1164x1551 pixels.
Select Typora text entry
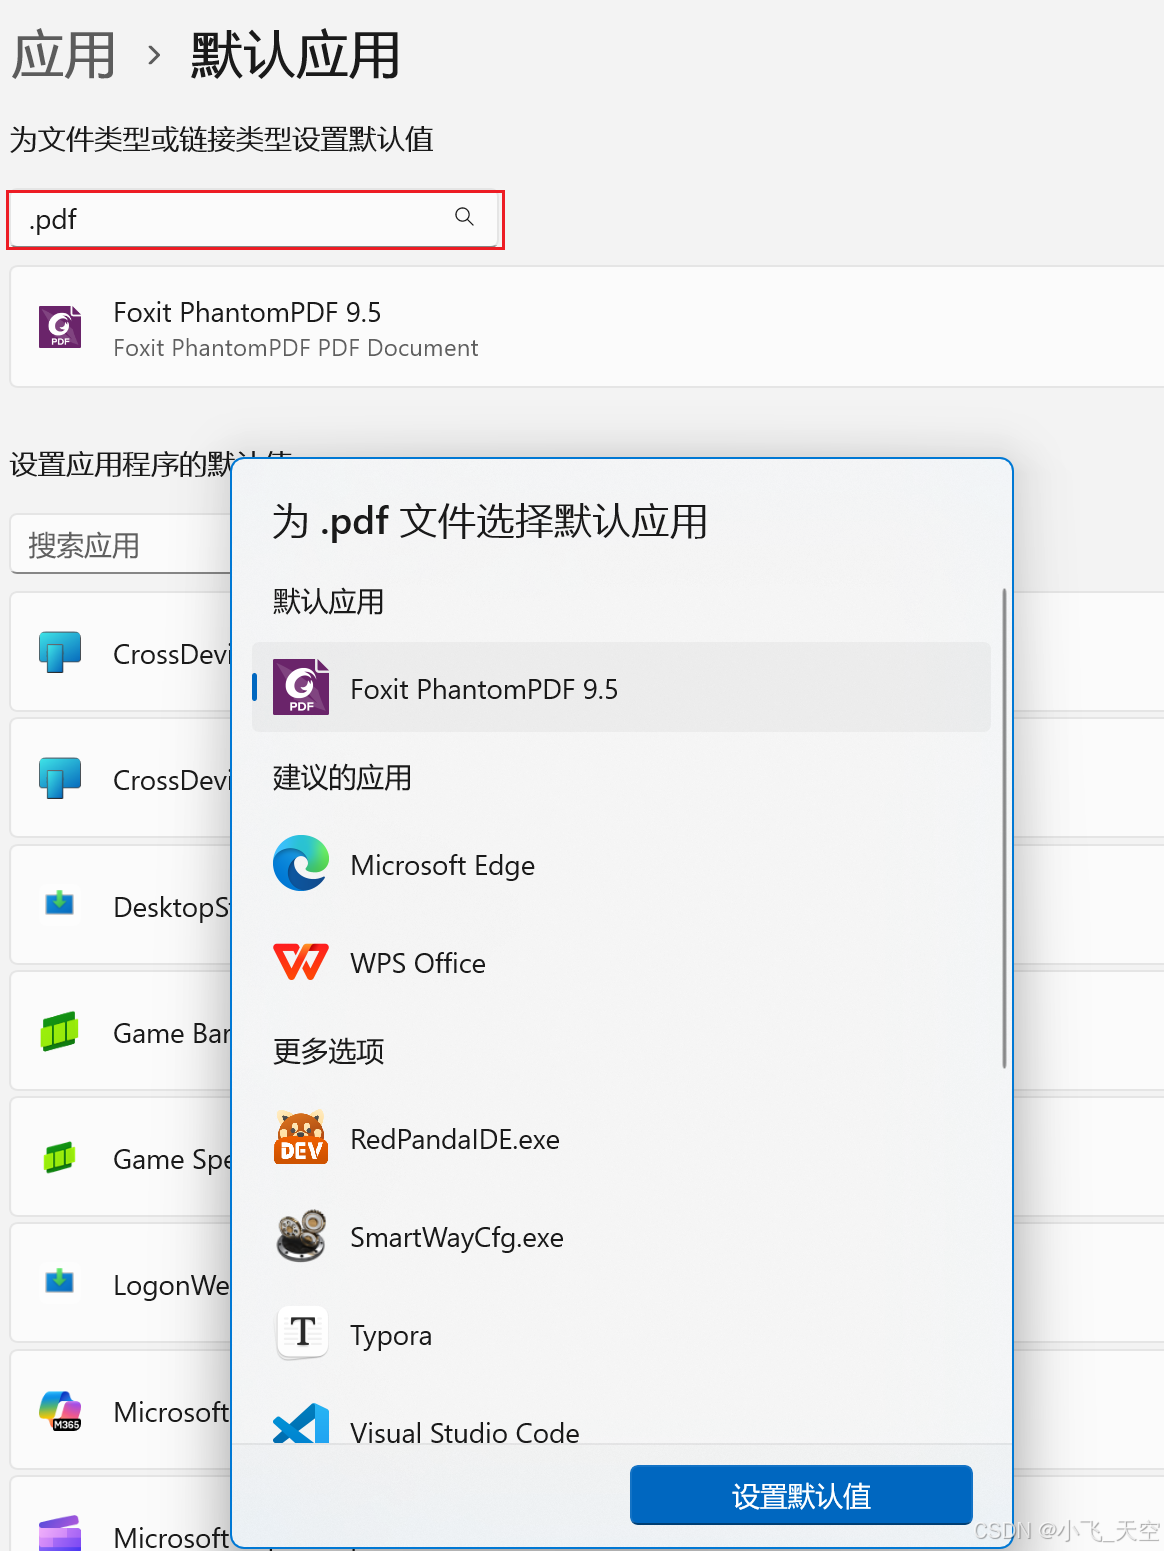click(391, 1335)
